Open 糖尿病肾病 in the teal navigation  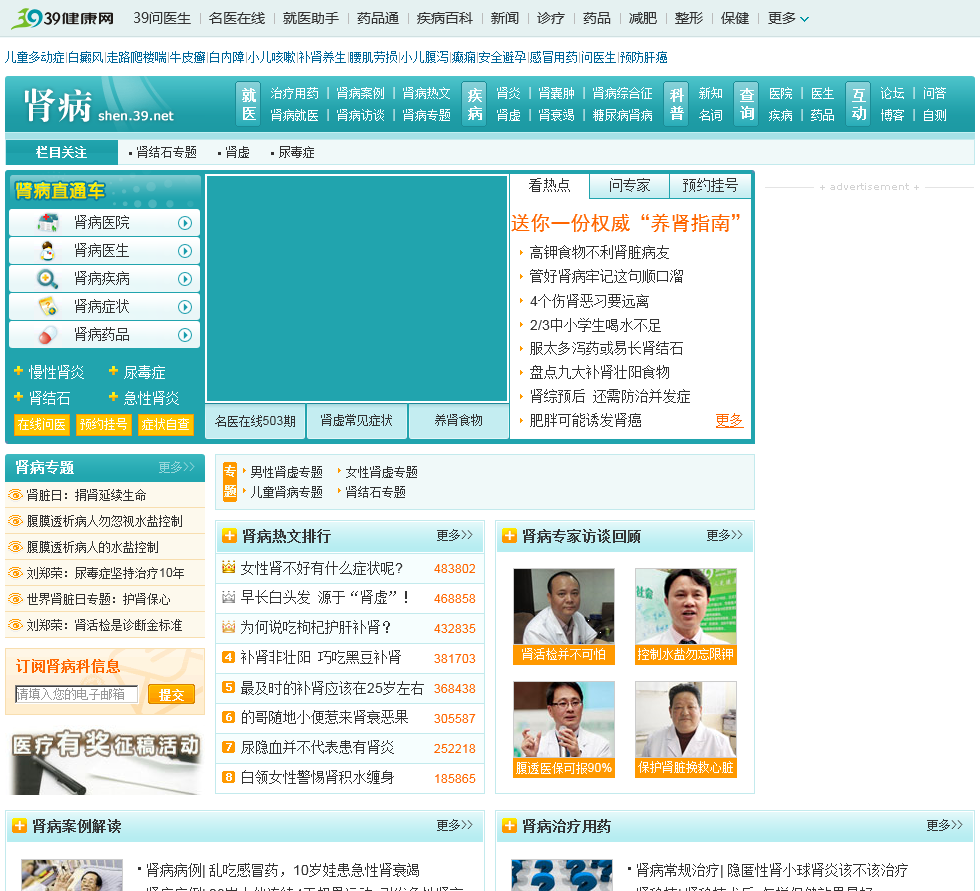622,116
